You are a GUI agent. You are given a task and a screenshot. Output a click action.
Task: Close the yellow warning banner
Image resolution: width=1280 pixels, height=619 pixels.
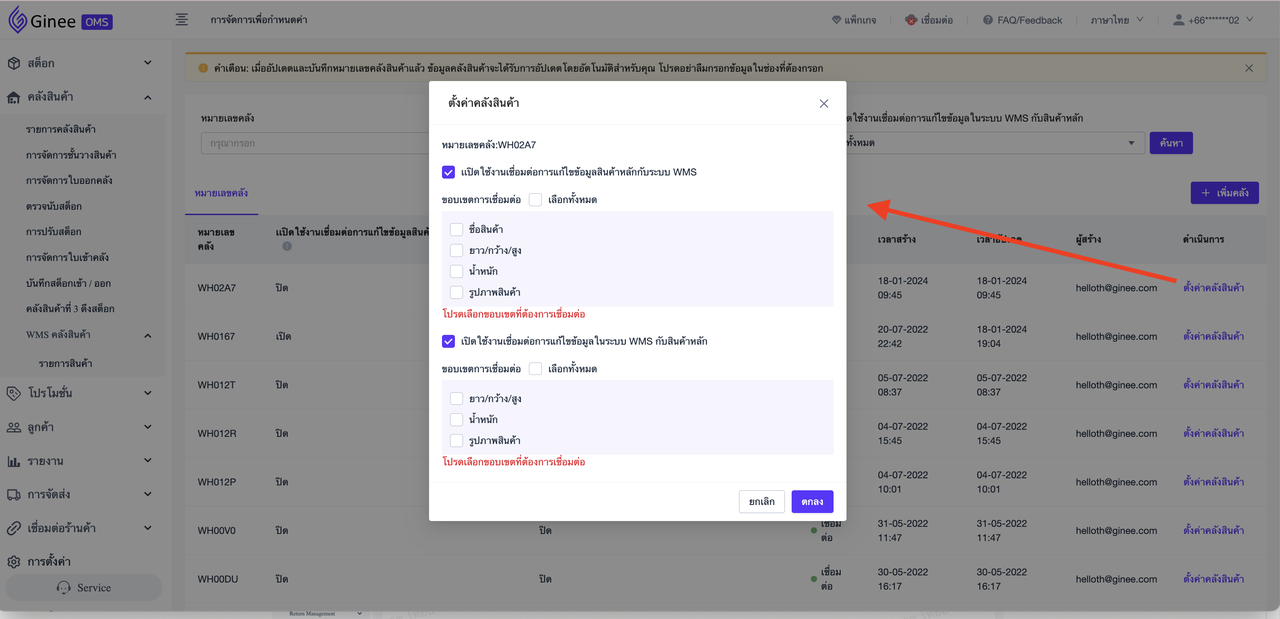1249,68
